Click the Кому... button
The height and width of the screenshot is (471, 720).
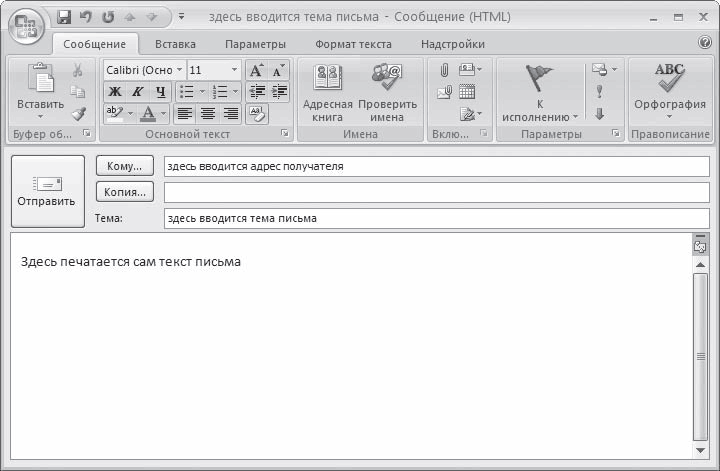(x=124, y=166)
